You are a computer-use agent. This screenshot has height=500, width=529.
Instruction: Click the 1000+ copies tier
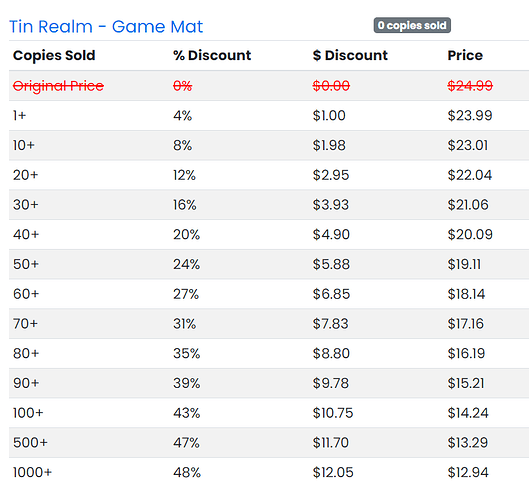tap(32, 472)
